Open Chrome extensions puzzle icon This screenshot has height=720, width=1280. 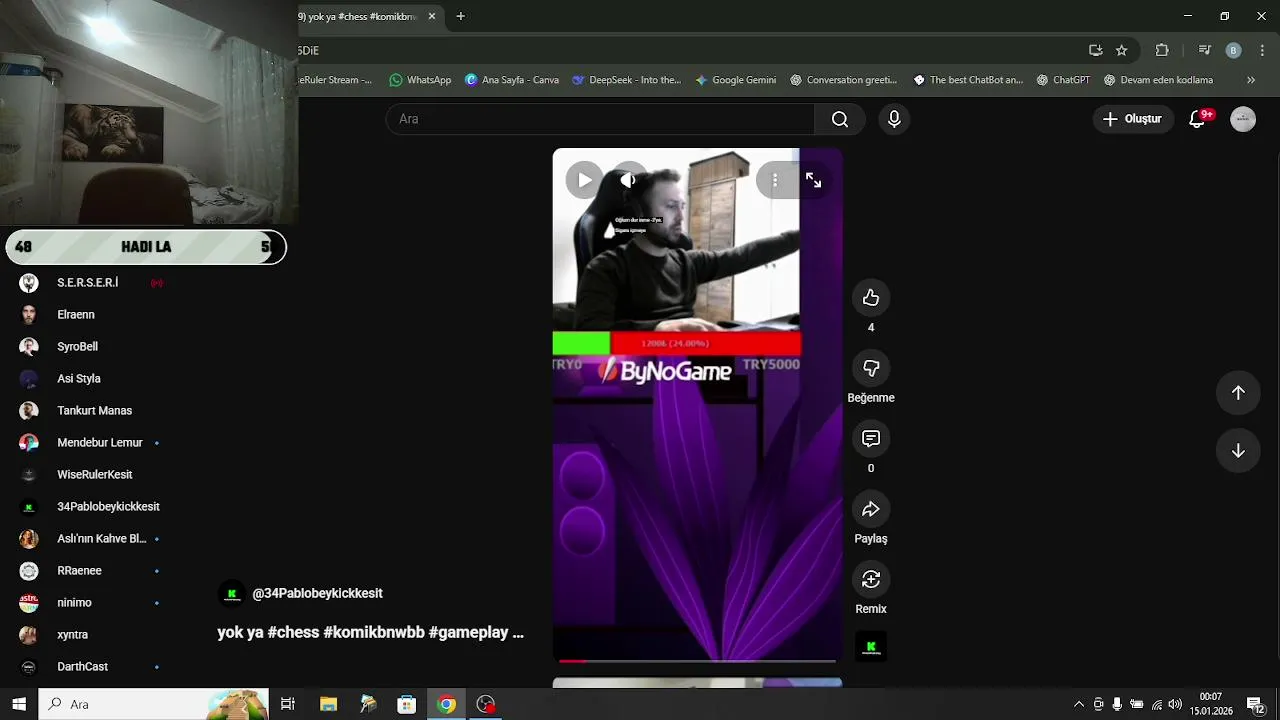1161,50
